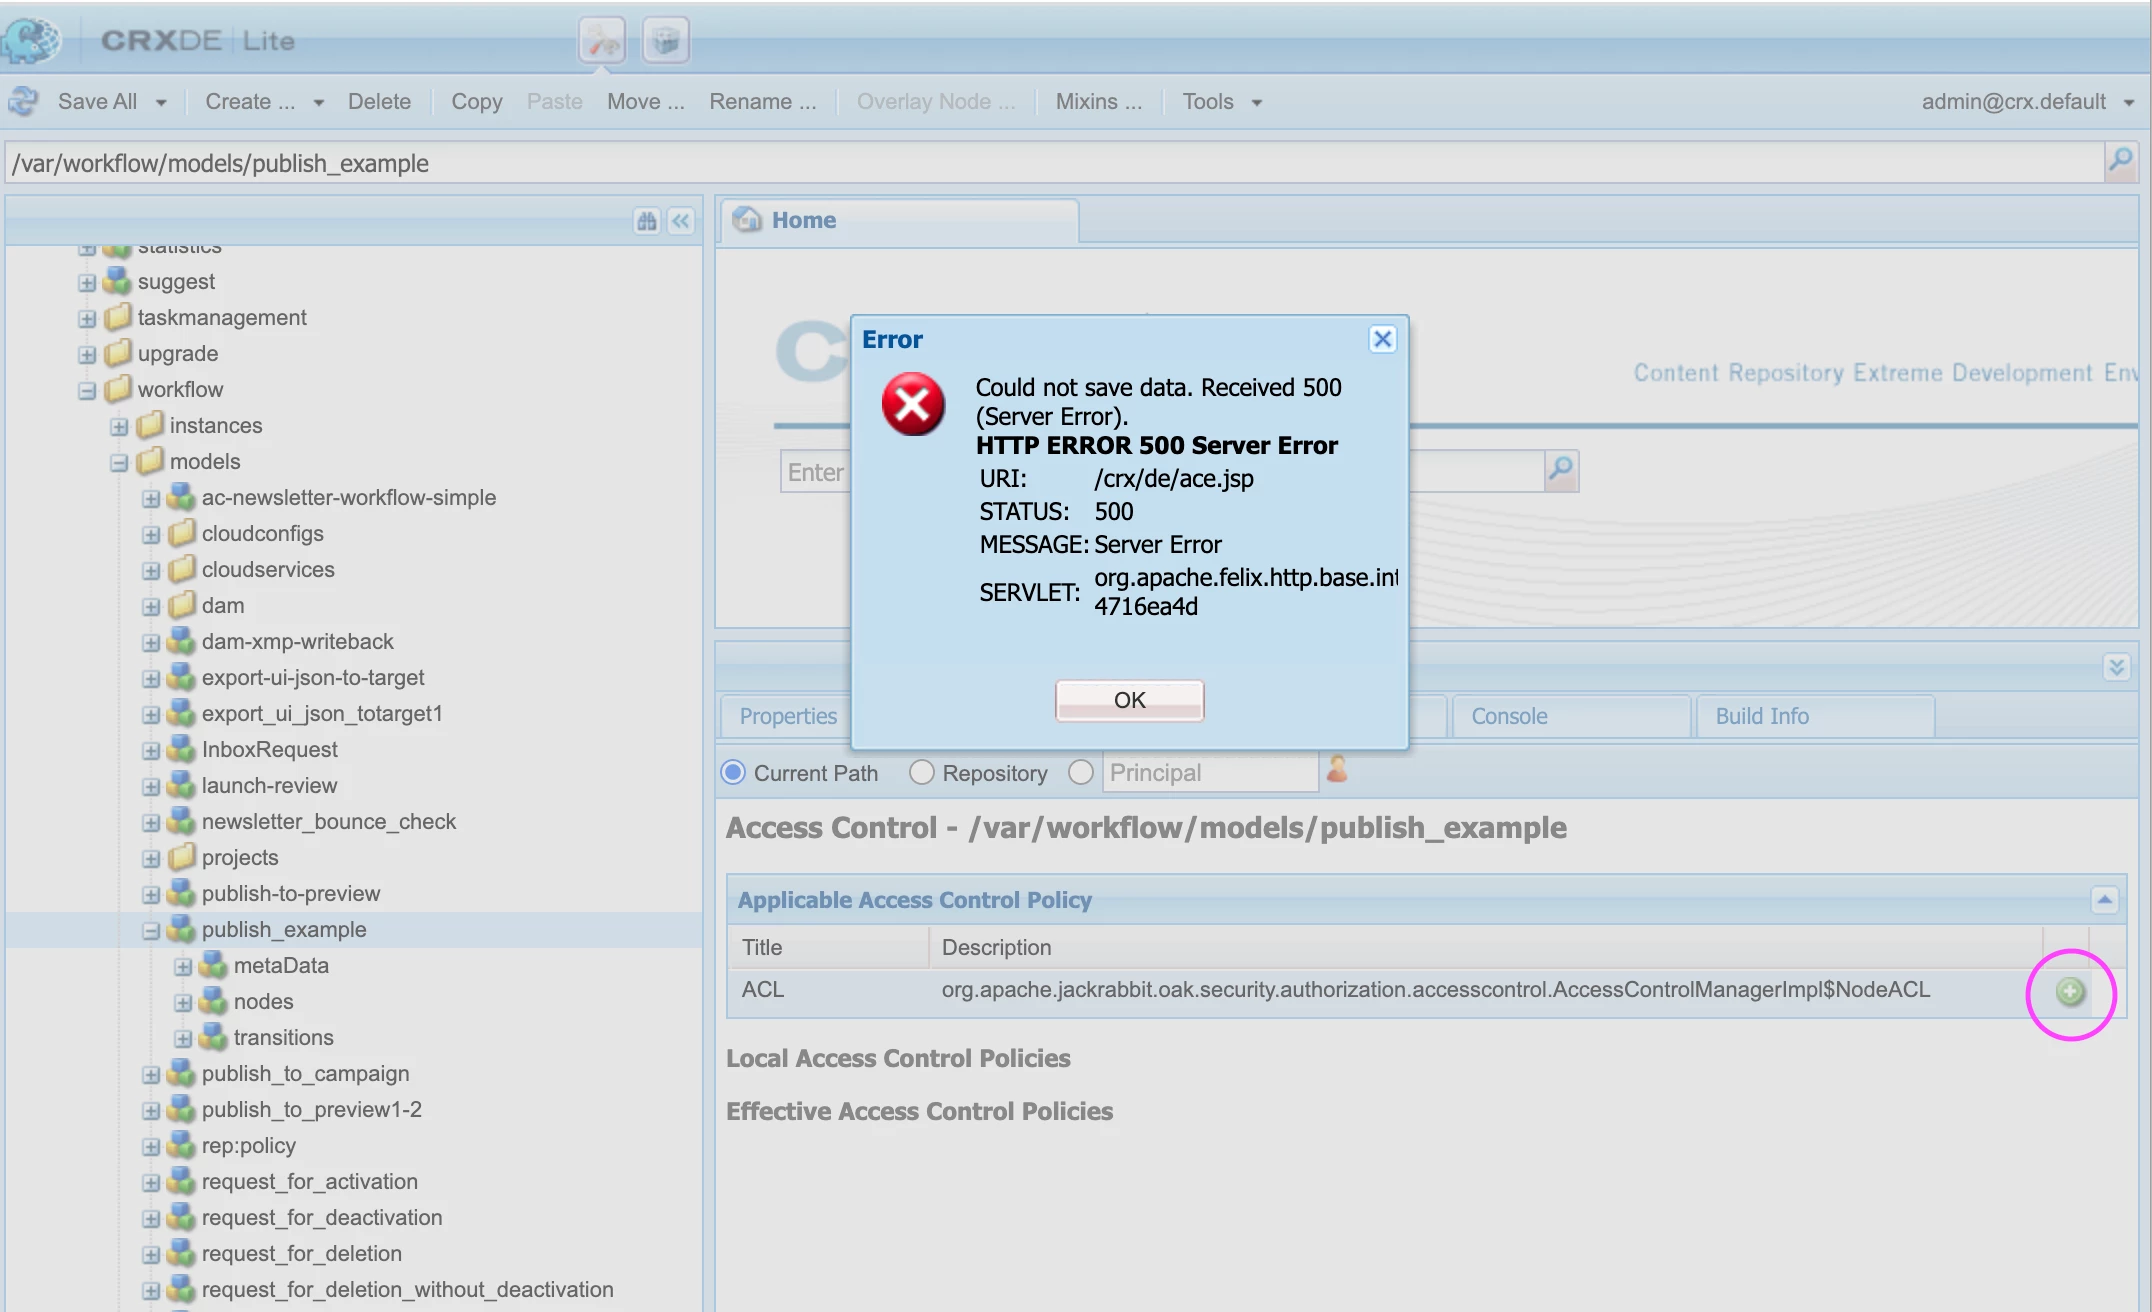Viewport: 2152px width, 1312px height.
Task: Click the Delete toolbar button
Action: click(379, 102)
